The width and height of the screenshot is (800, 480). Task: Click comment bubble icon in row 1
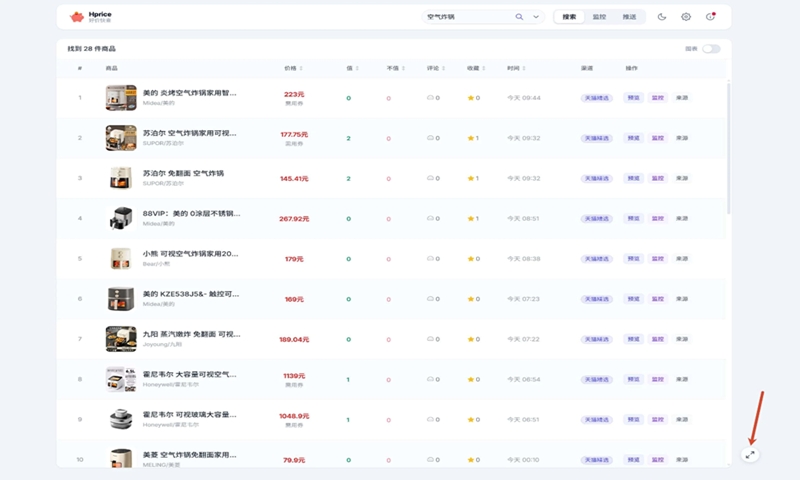pos(430,98)
